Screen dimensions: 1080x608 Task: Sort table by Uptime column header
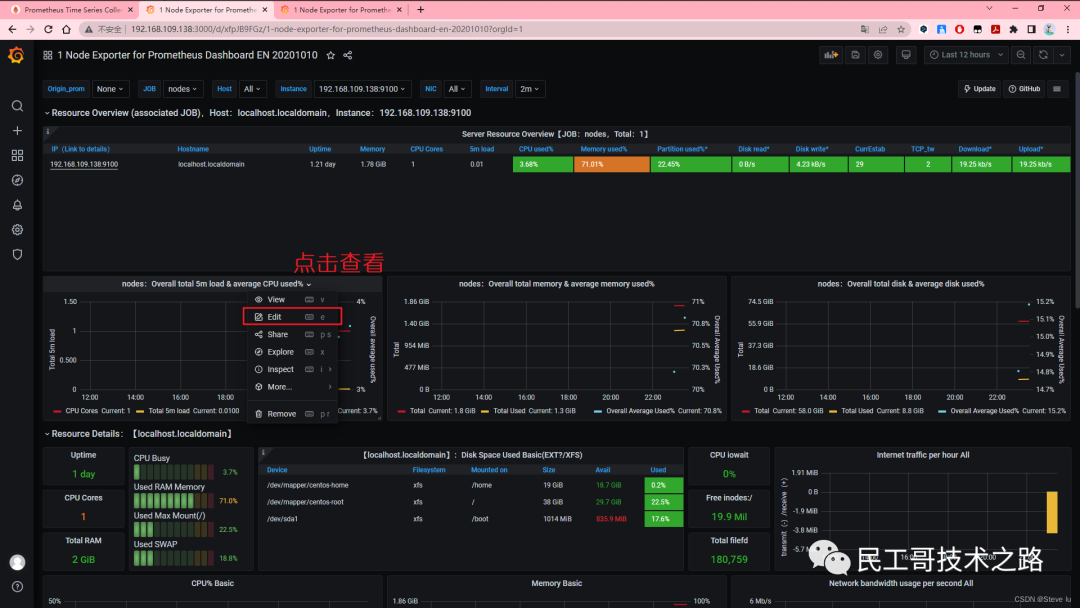320,149
